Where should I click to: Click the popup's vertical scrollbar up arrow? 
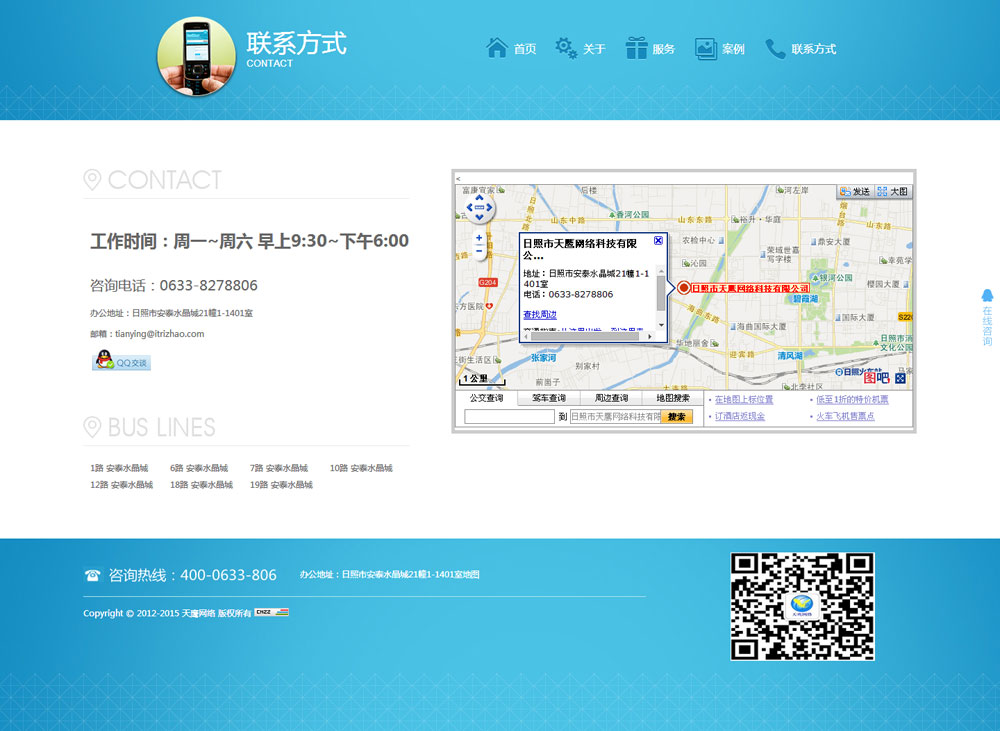pyautogui.click(x=661, y=272)
